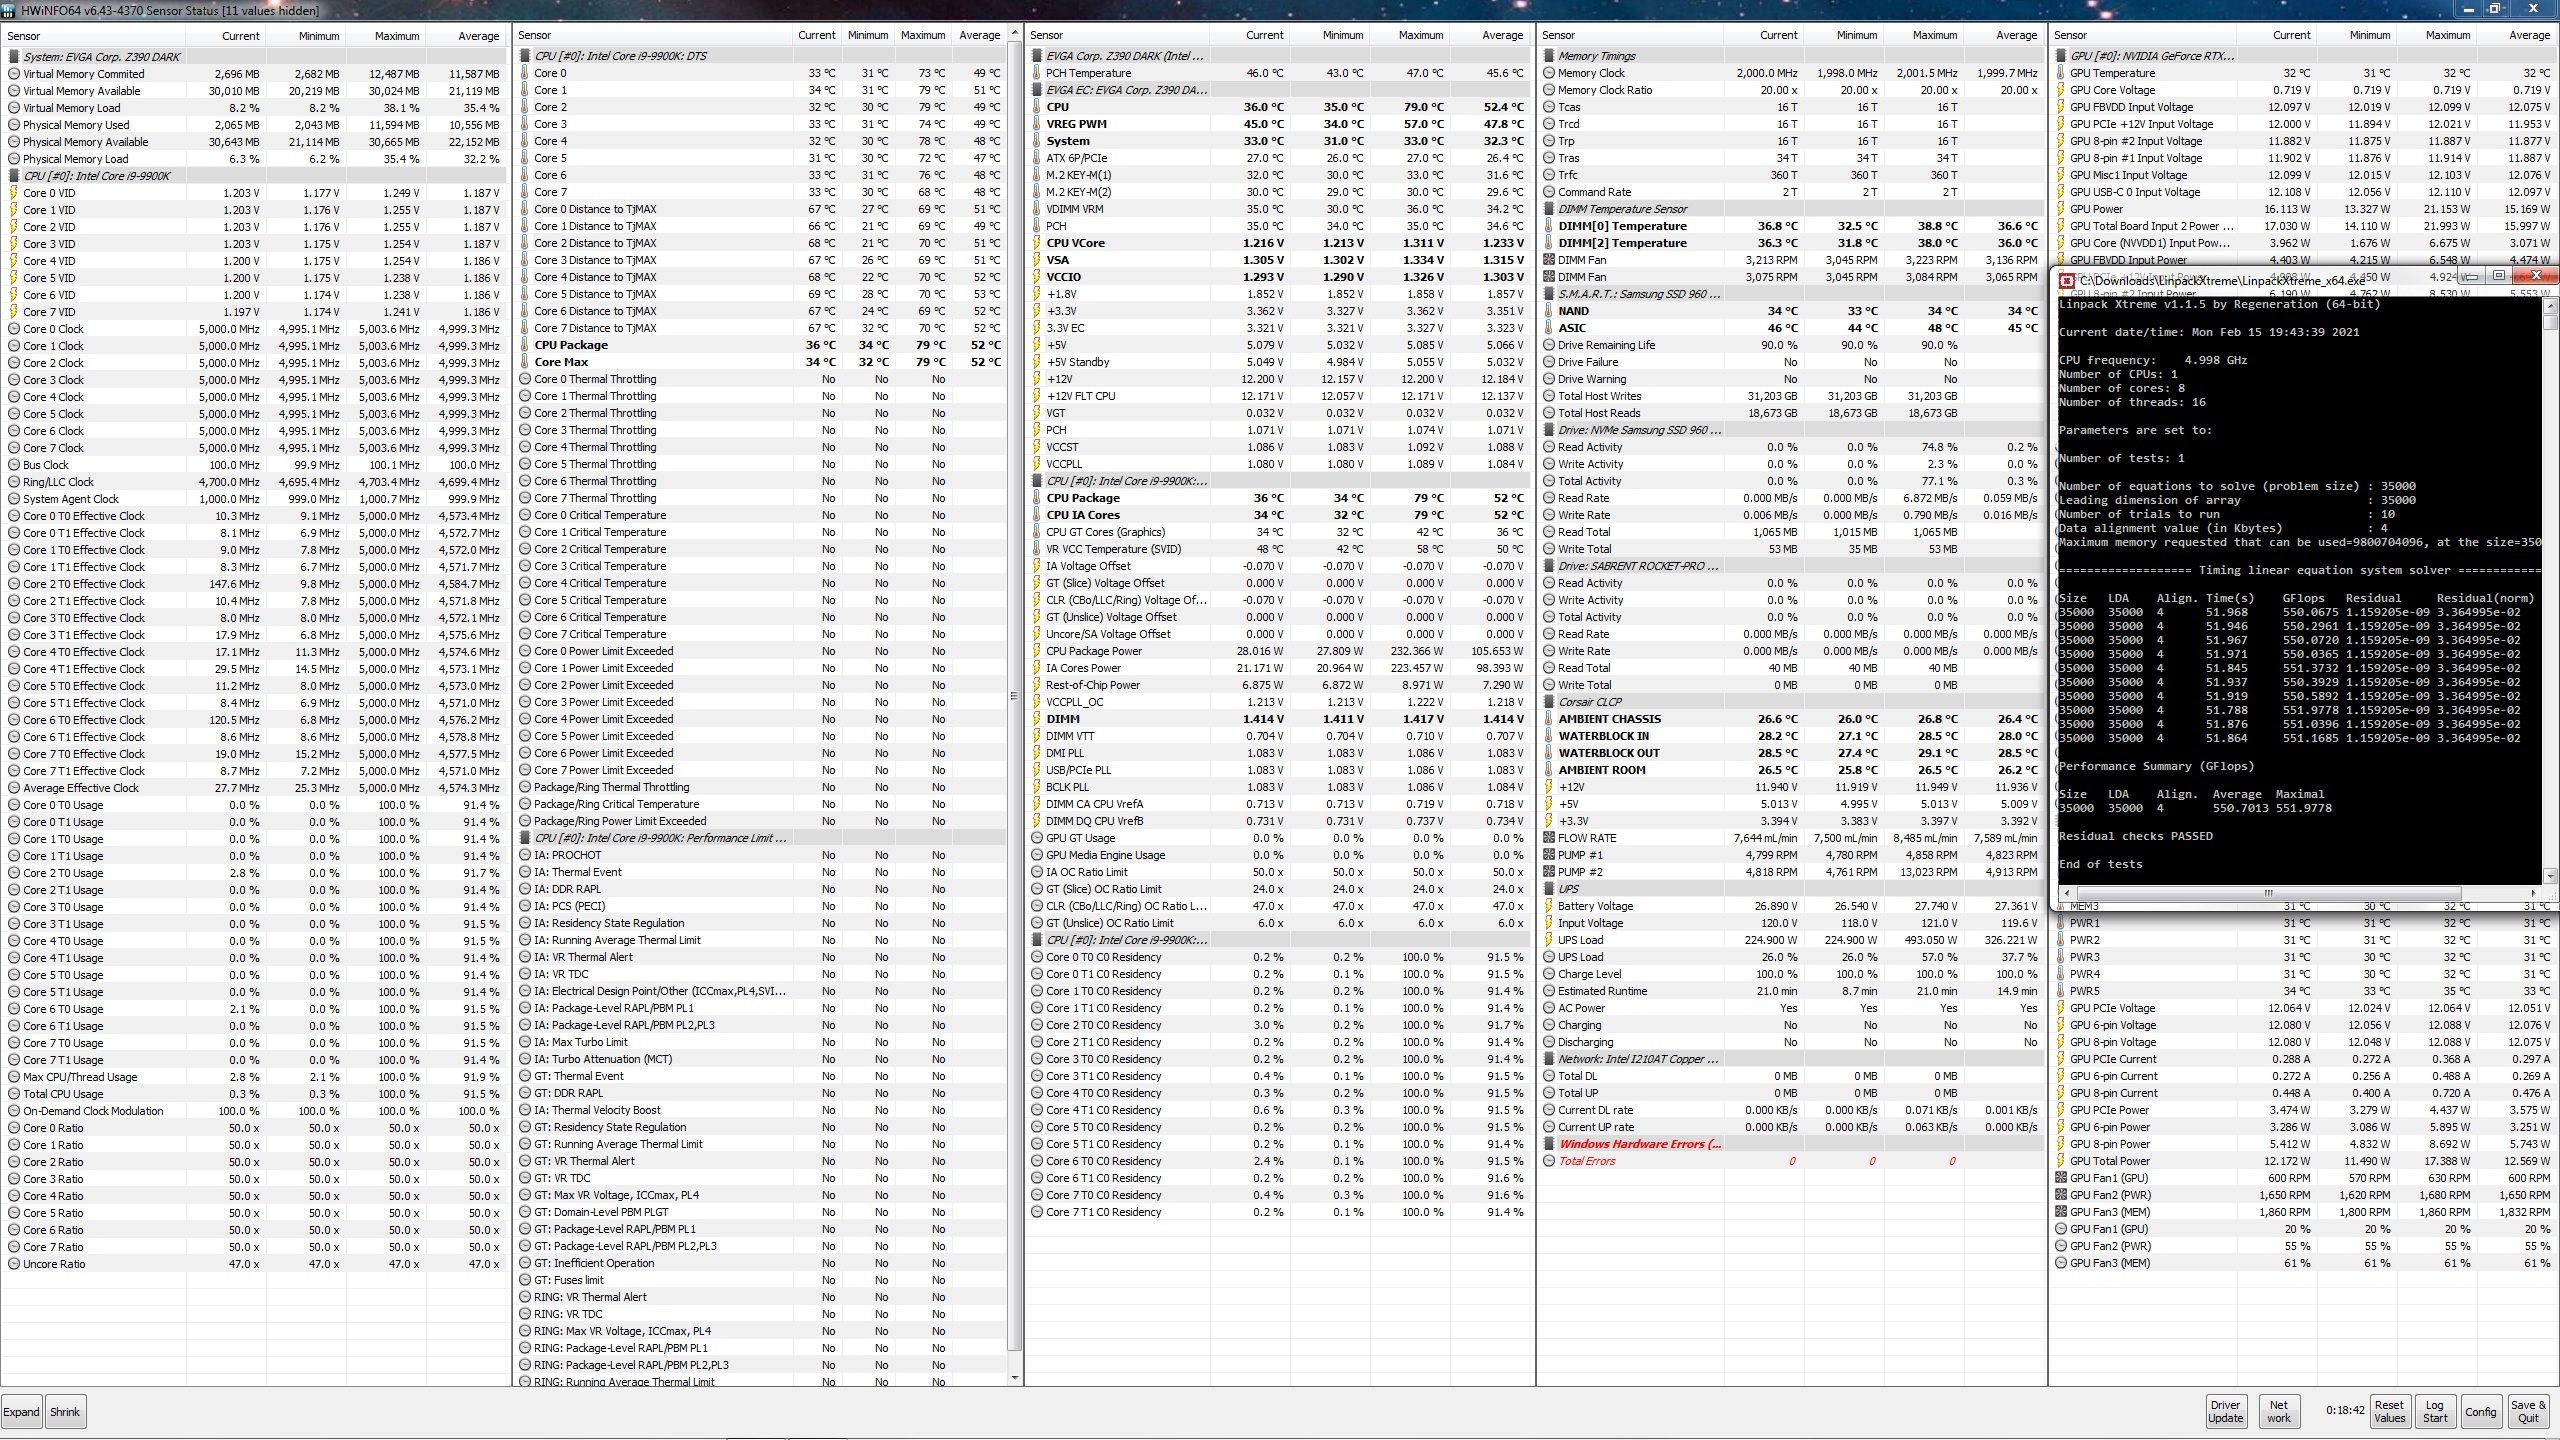Click the thermometer icon beside WATERBLOCK IN
The height and width of the screenshot is (1440, 2560).
click(x=1549, y=736)
